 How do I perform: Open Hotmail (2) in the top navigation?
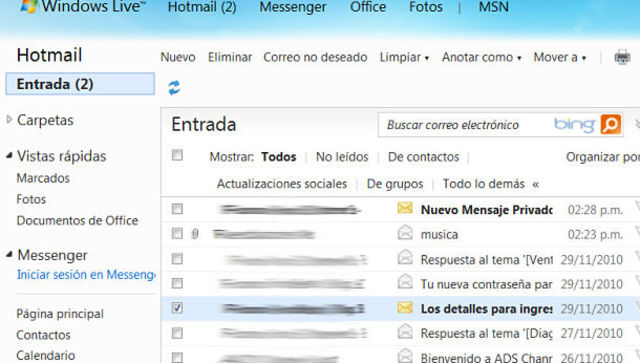pos(202,7)
